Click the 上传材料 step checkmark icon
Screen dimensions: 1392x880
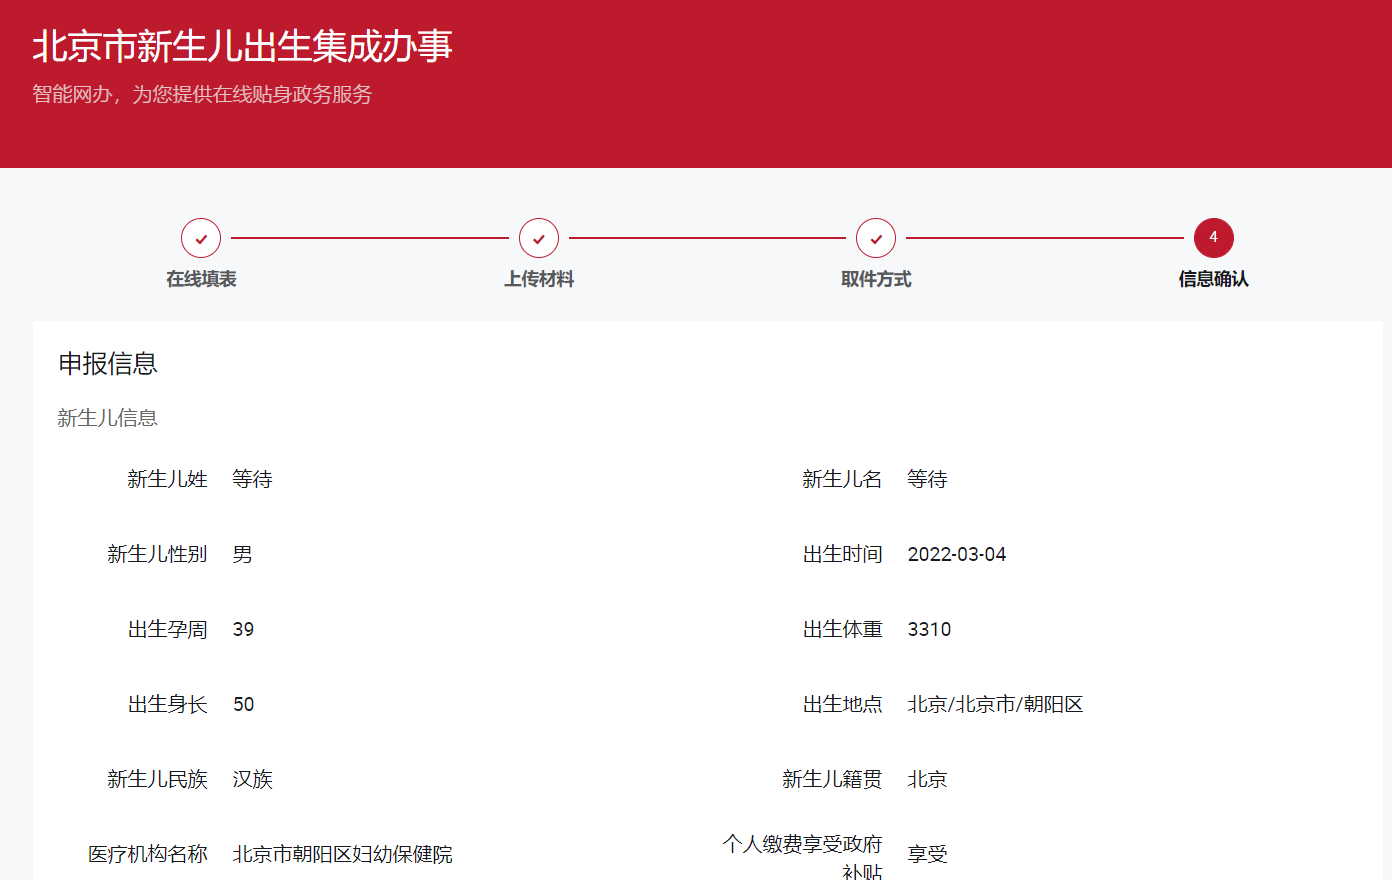pyautogui.click(x=539, y=238)
